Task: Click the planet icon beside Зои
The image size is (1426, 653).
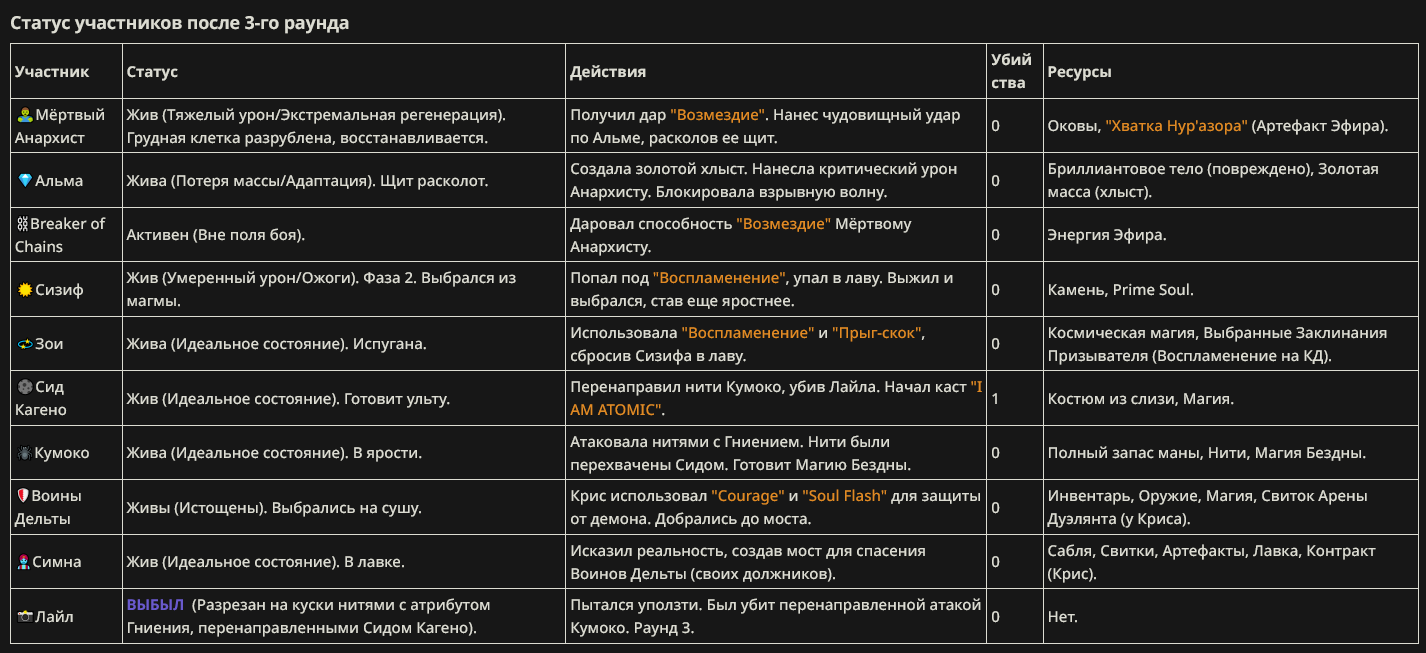Action: coord(25,344)
